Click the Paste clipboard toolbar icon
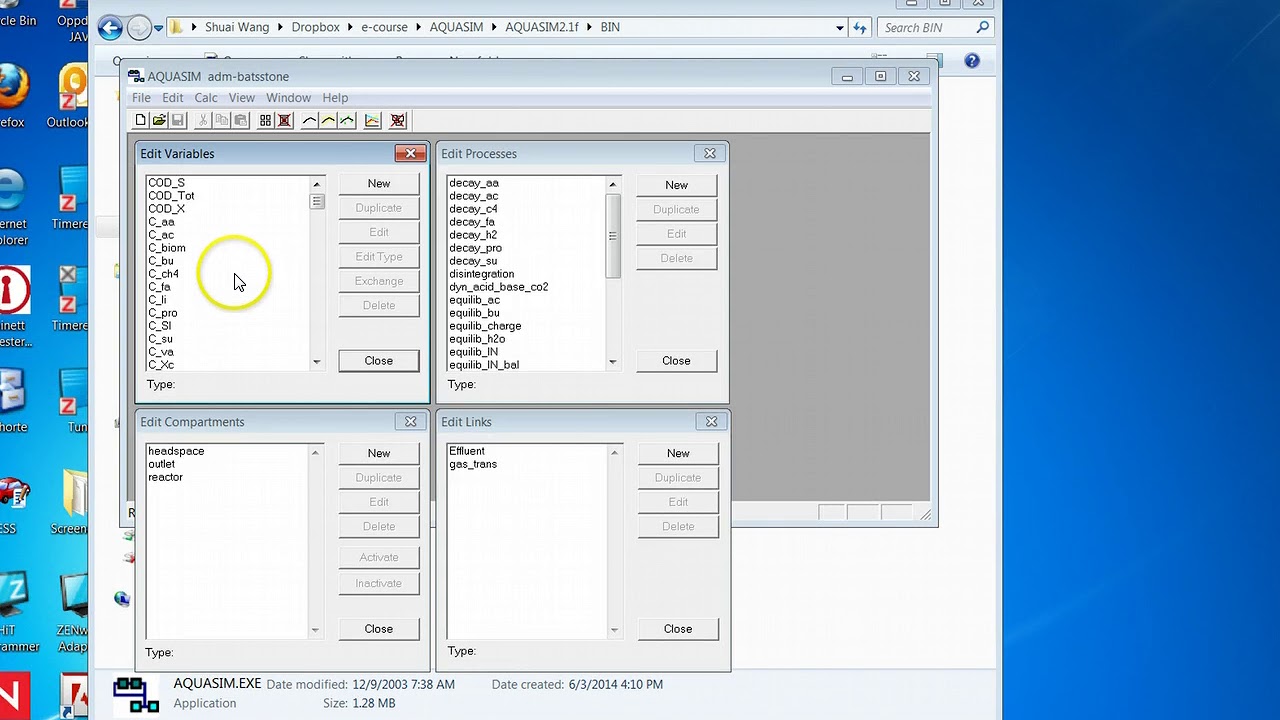Viewport: 1280px width, 720px height. tap(240, 120)
